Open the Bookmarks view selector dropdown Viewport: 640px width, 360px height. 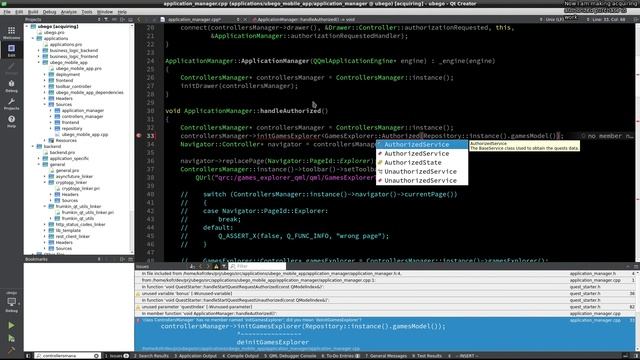[x=99, y=259]
